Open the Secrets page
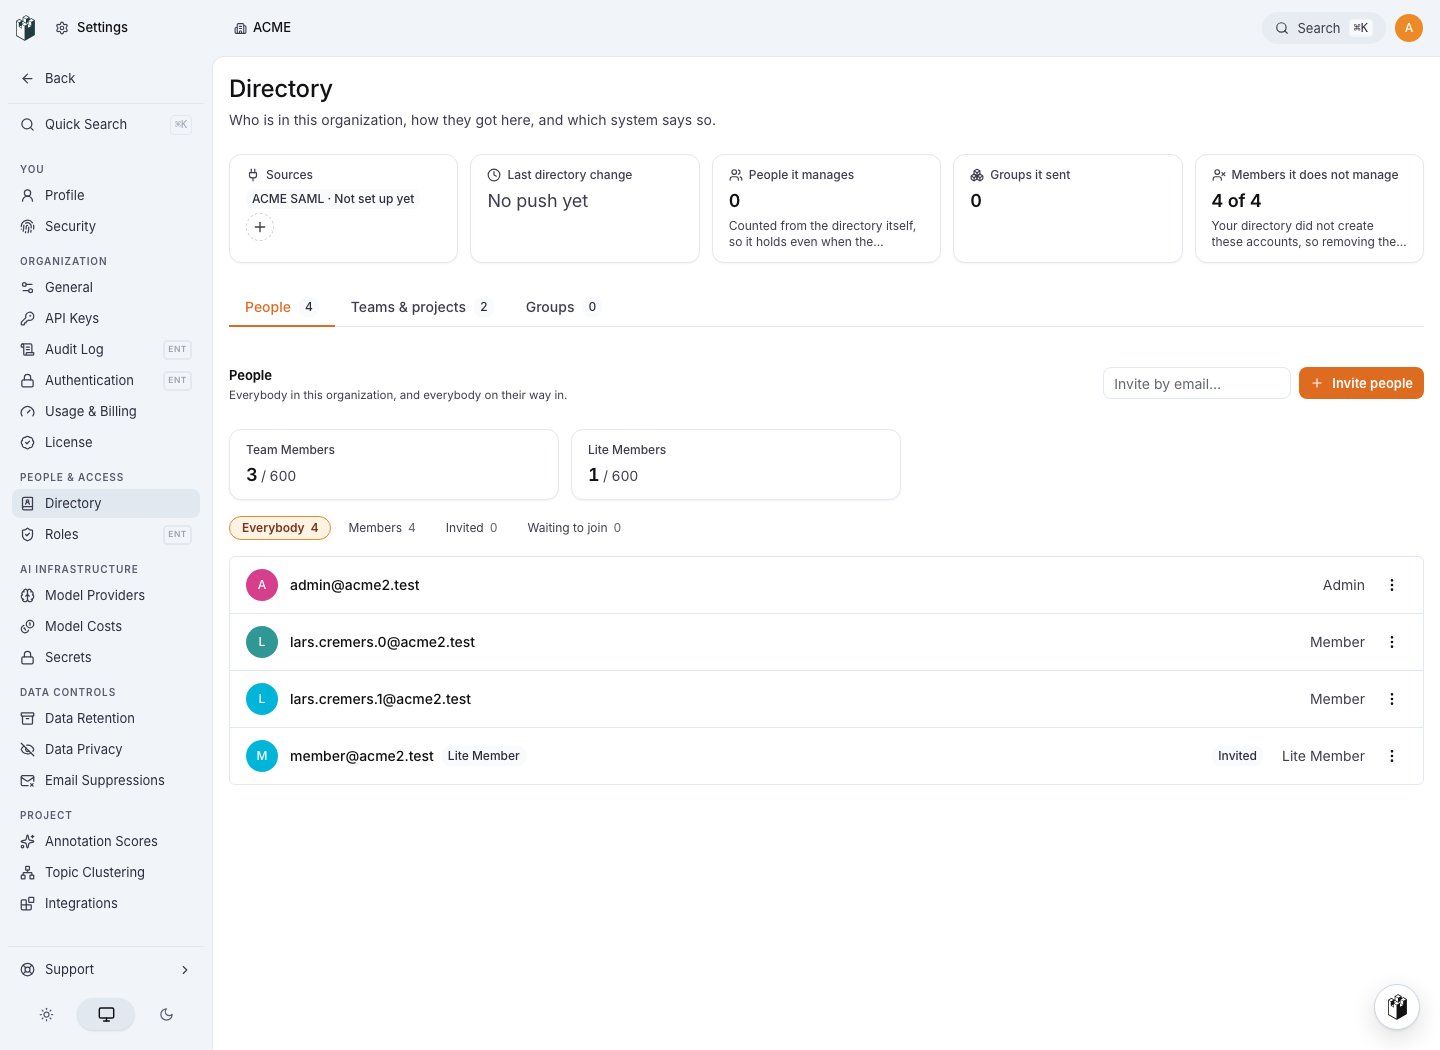The width and height of the screenshot is (1440, 1050). coord(106,657)
